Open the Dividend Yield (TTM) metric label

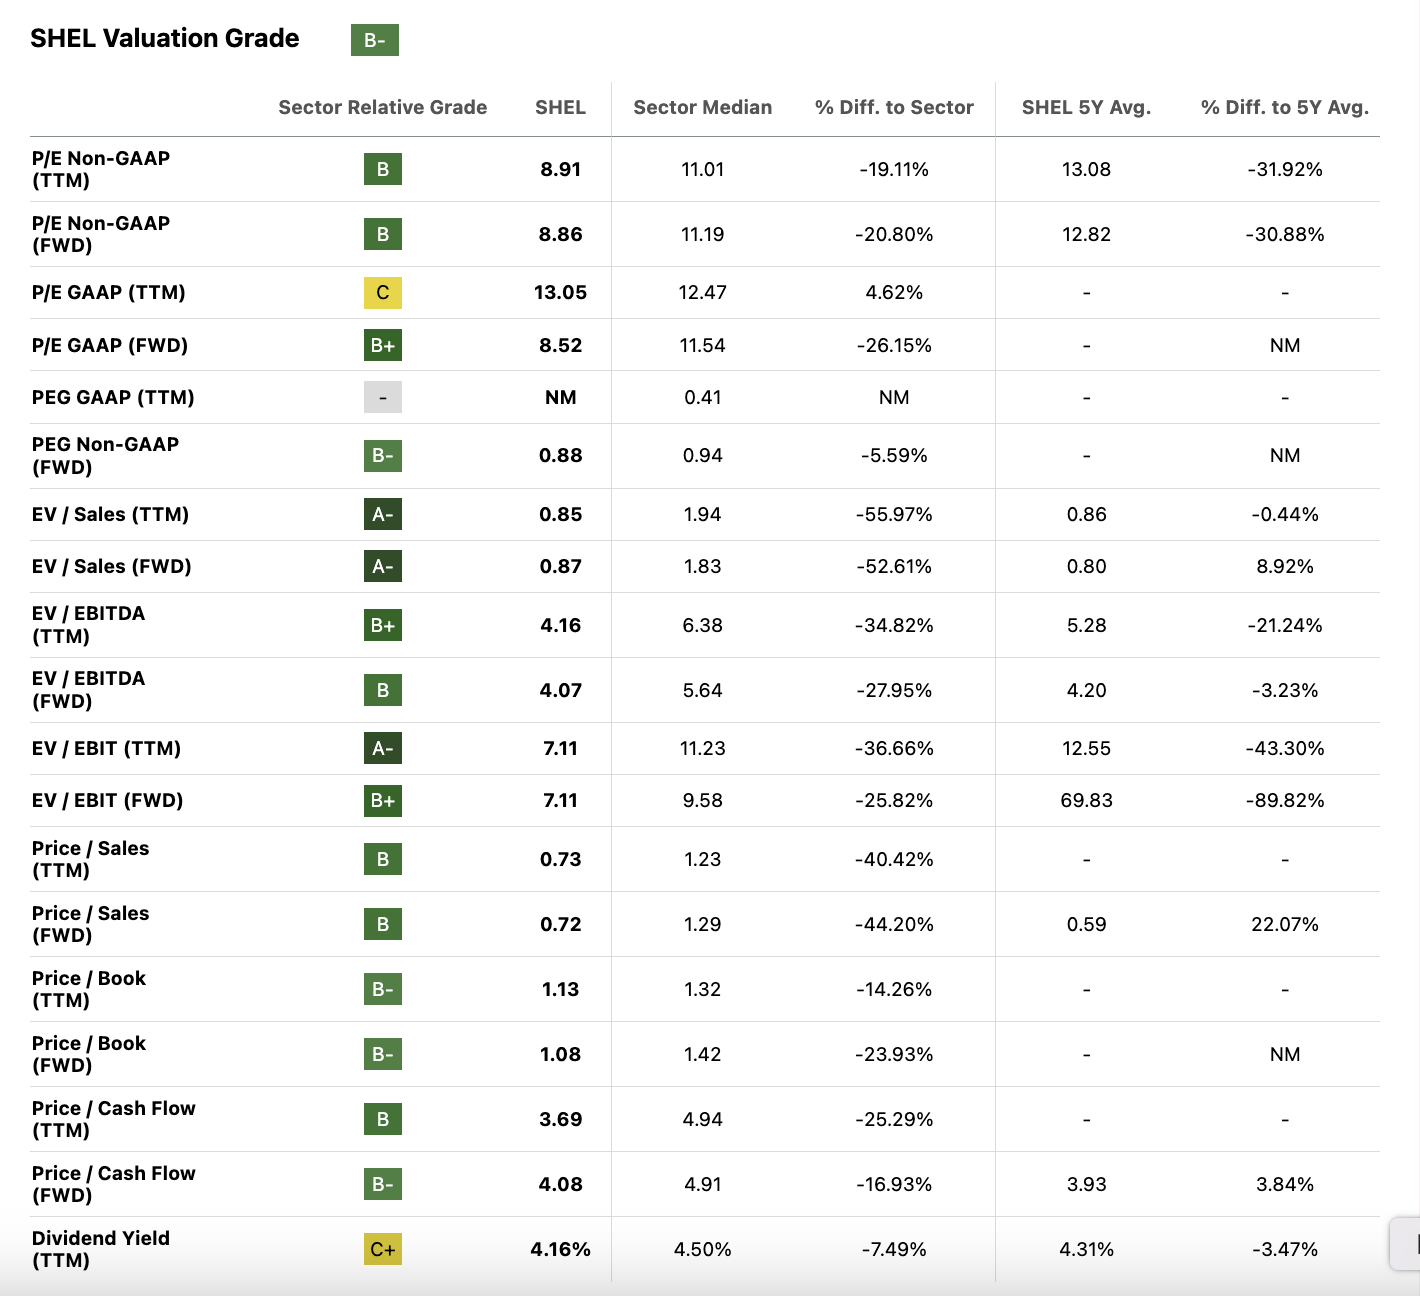point(101,1249)
